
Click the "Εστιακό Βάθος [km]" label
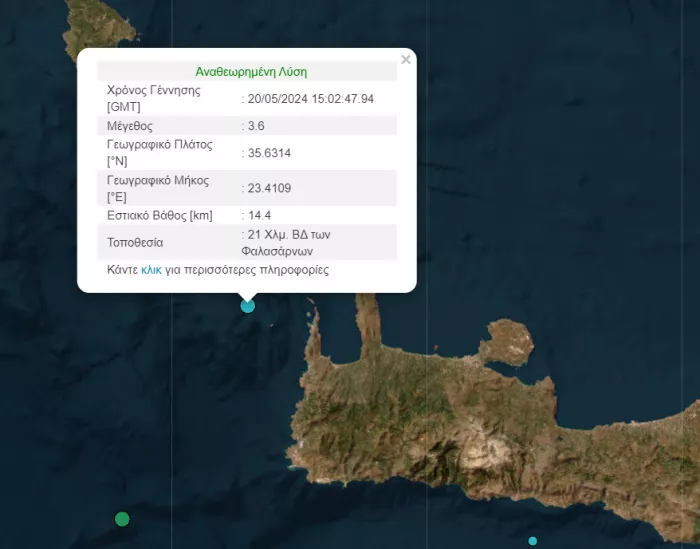tap(160, 215)
